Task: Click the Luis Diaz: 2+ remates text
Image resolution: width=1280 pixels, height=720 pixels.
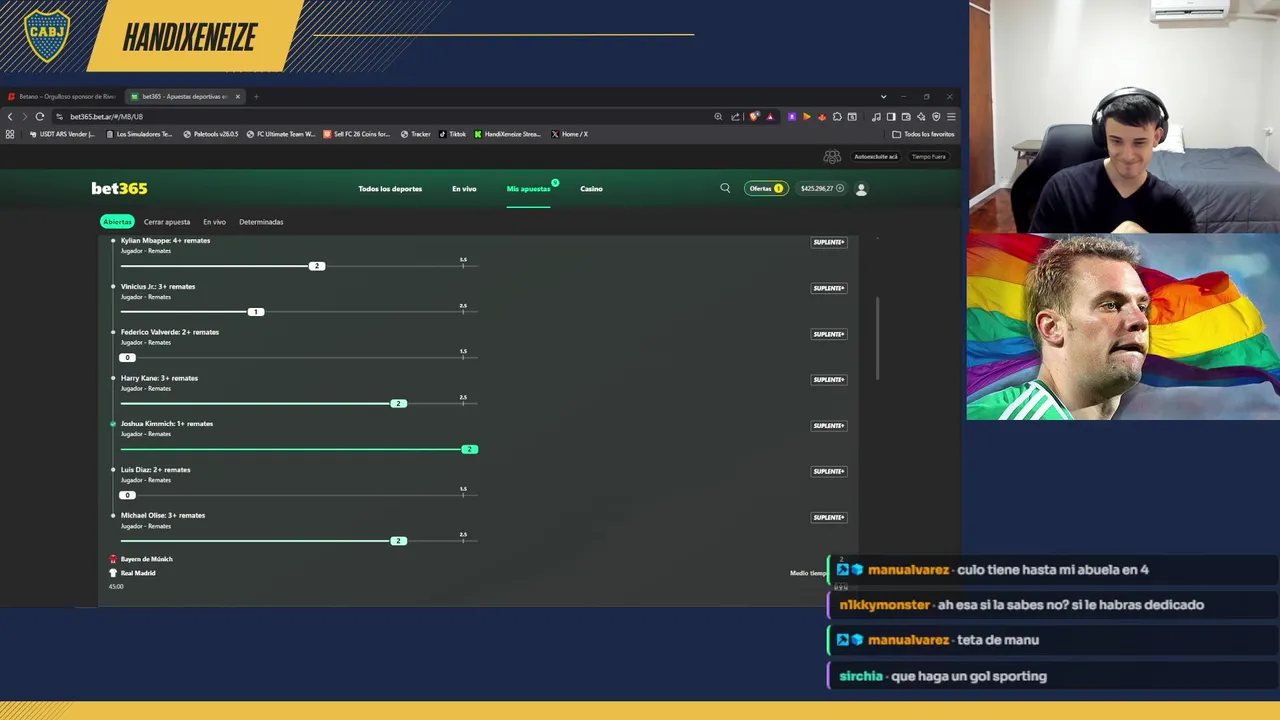Action: [x=155, y=470]
